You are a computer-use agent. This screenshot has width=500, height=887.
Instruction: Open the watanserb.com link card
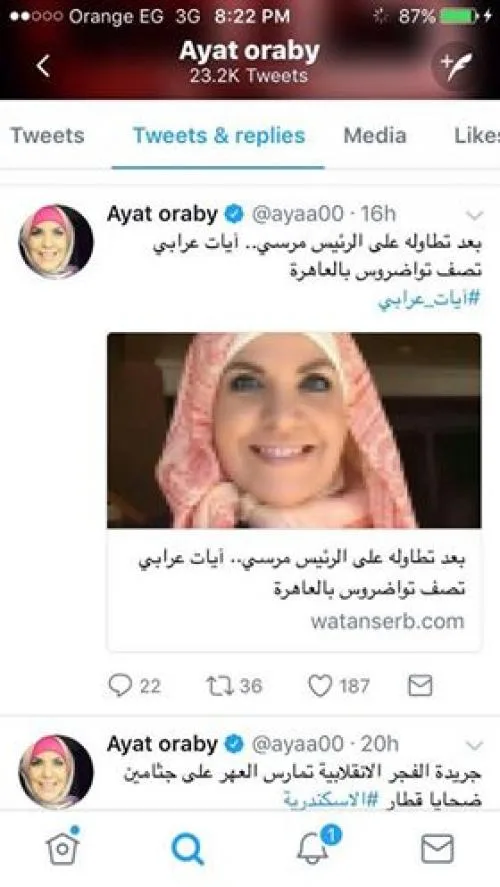coord(294,589)
